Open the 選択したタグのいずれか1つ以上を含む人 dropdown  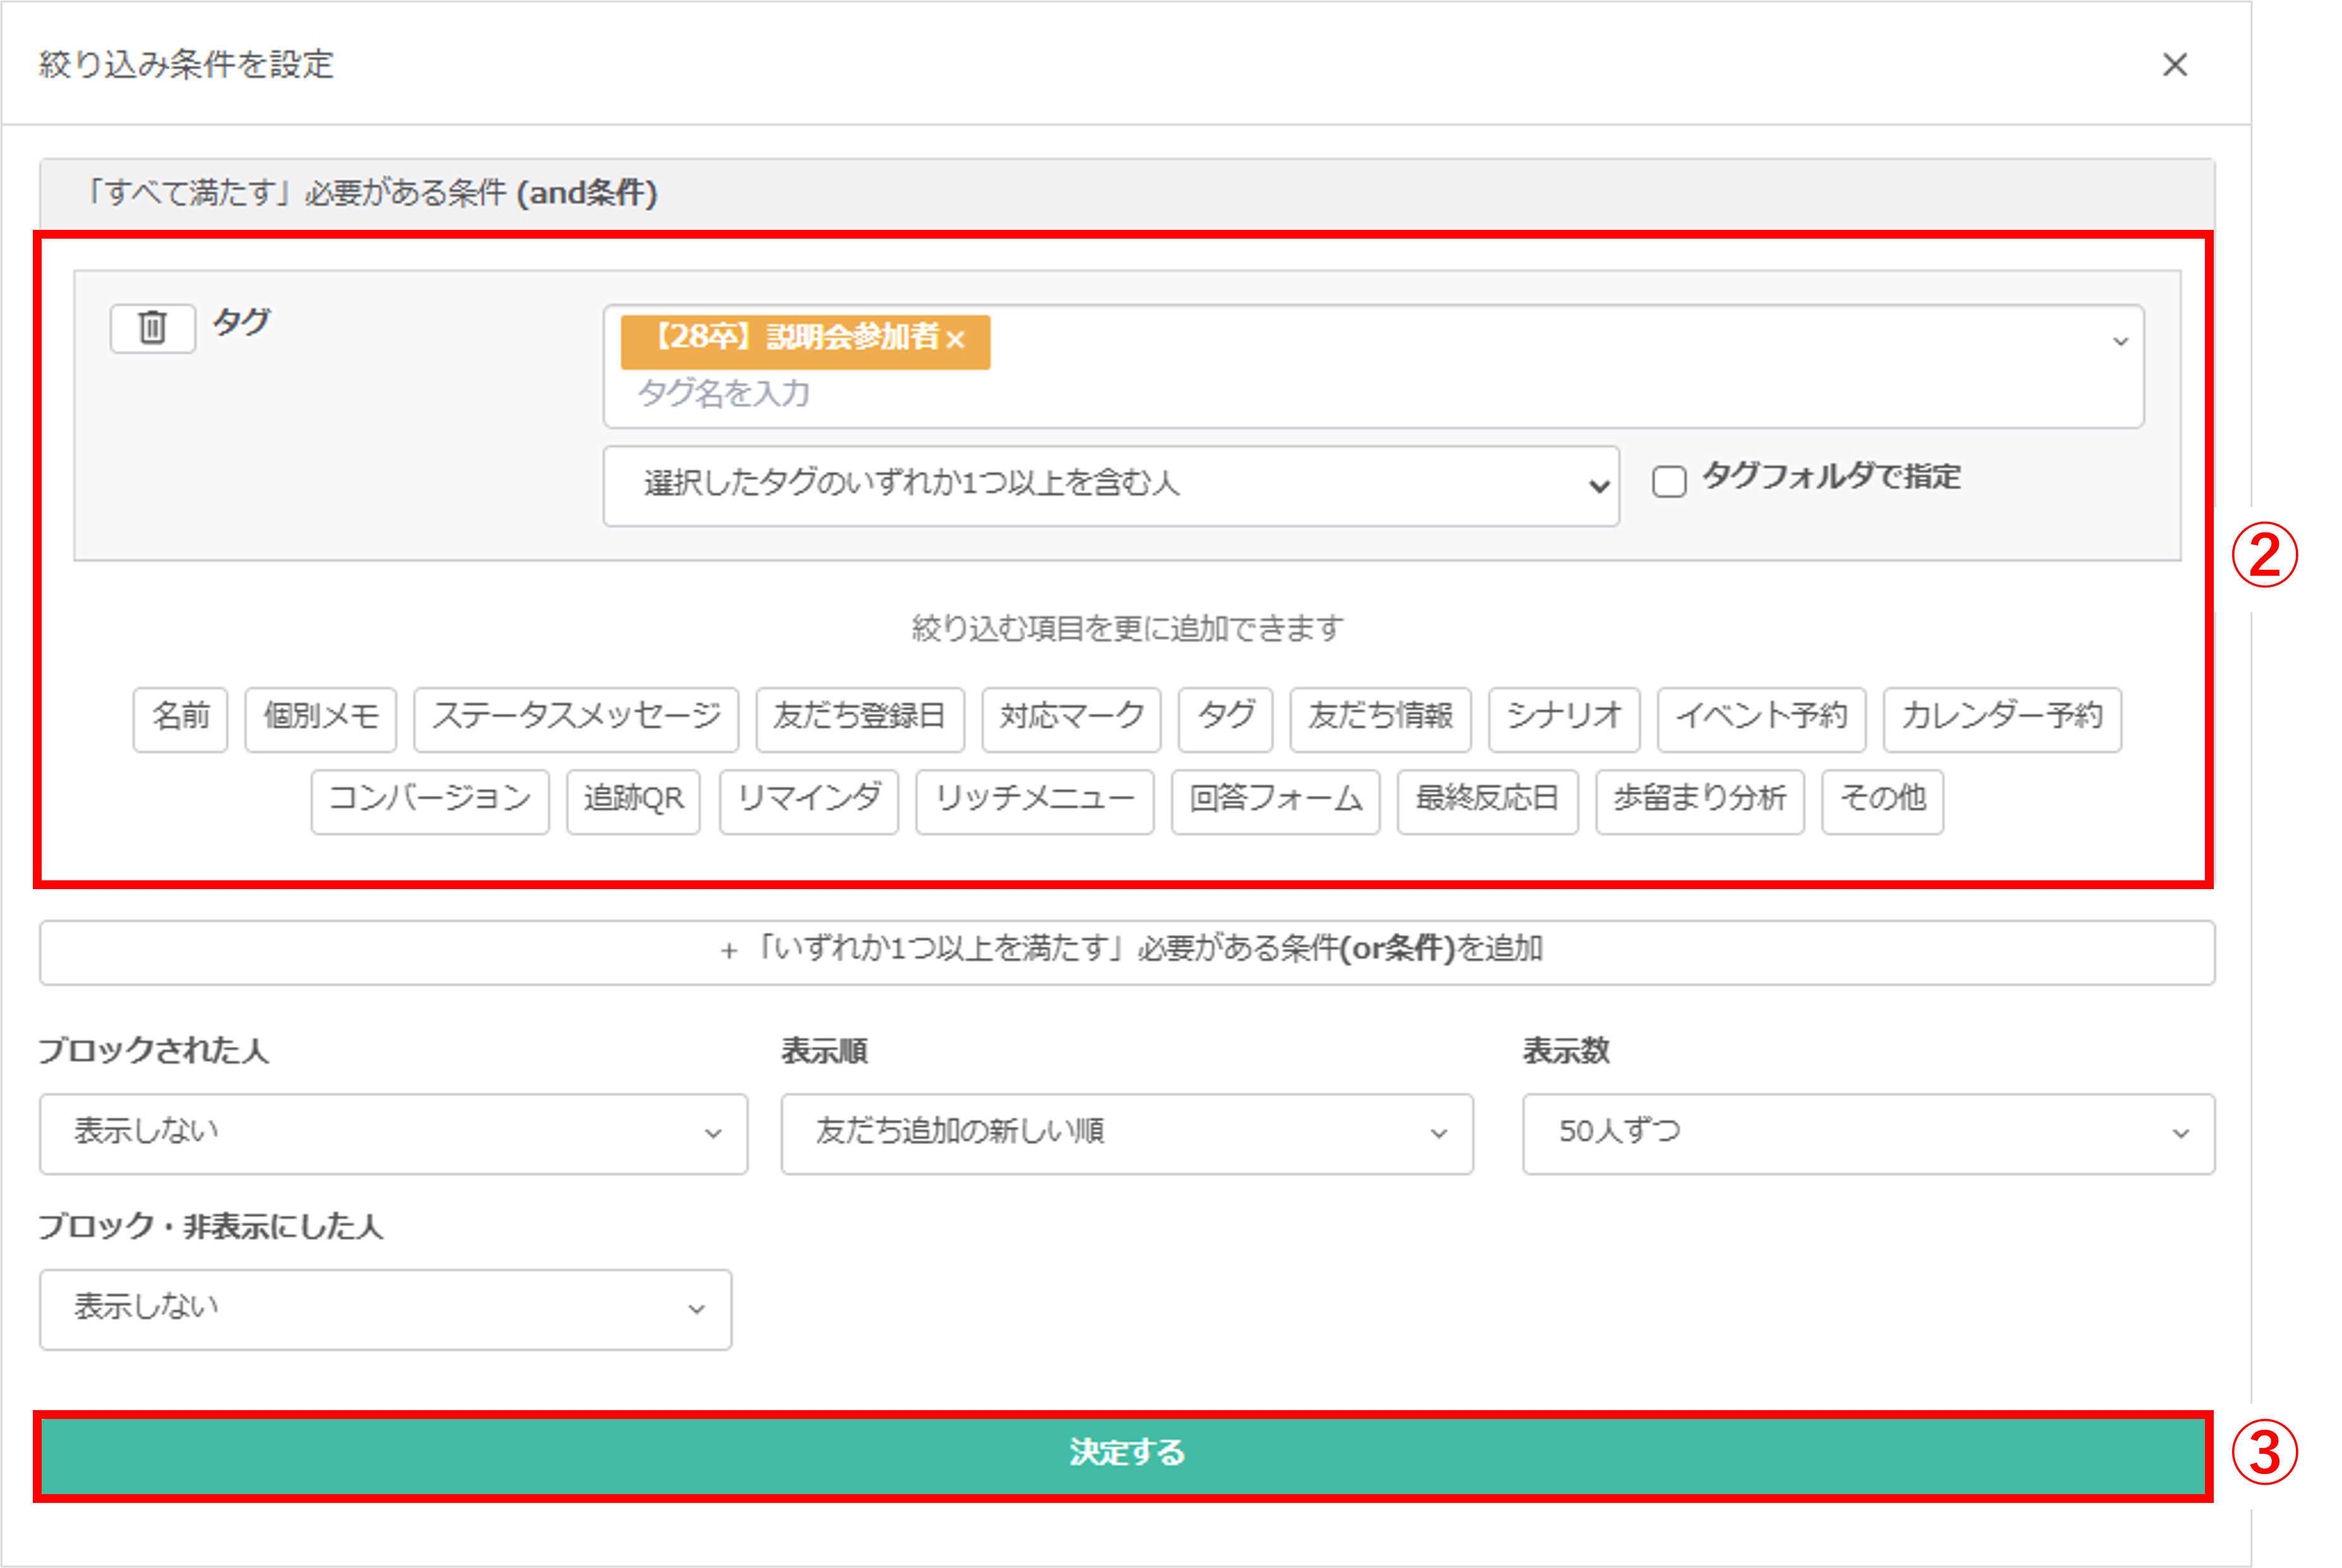[1110, 485]
